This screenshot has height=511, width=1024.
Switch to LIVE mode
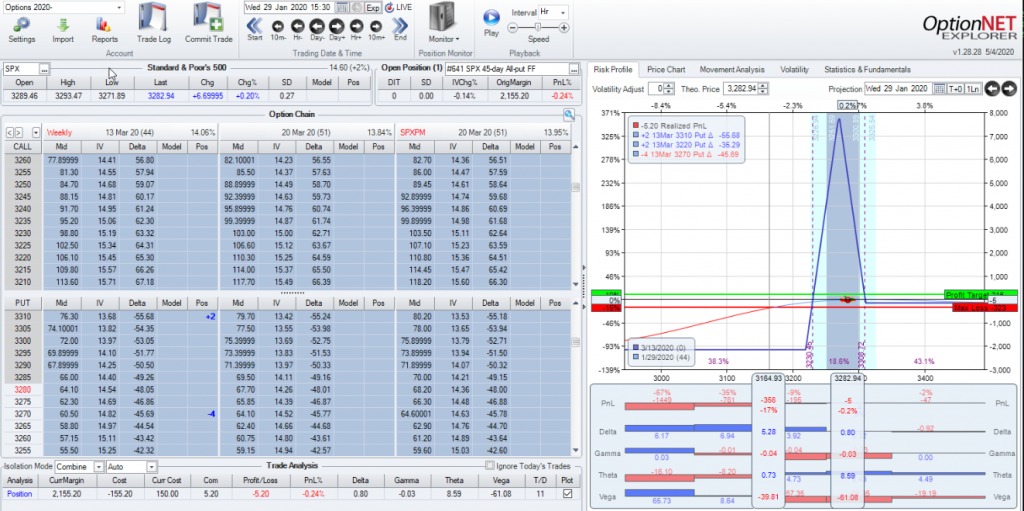tap(399, 7)
